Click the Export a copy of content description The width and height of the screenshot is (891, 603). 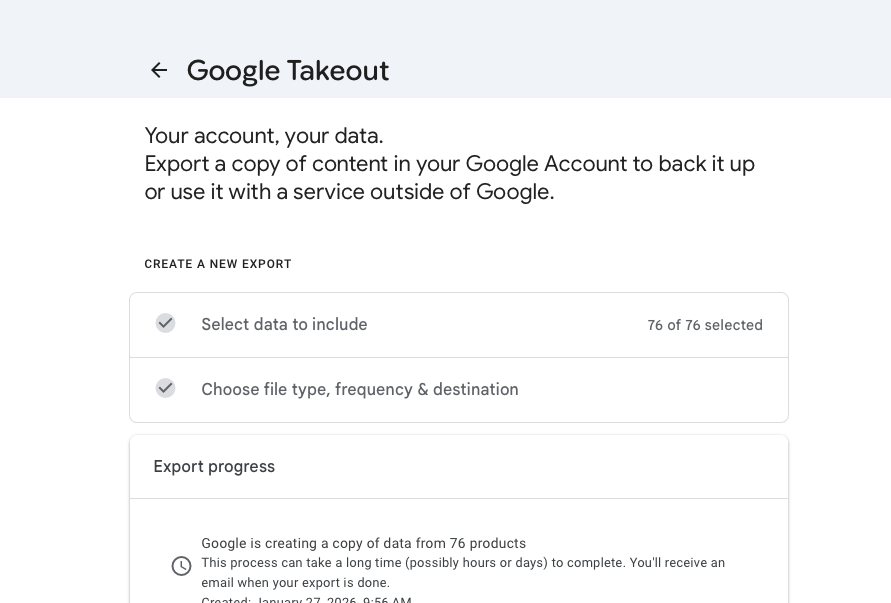(x=449, y=164)
